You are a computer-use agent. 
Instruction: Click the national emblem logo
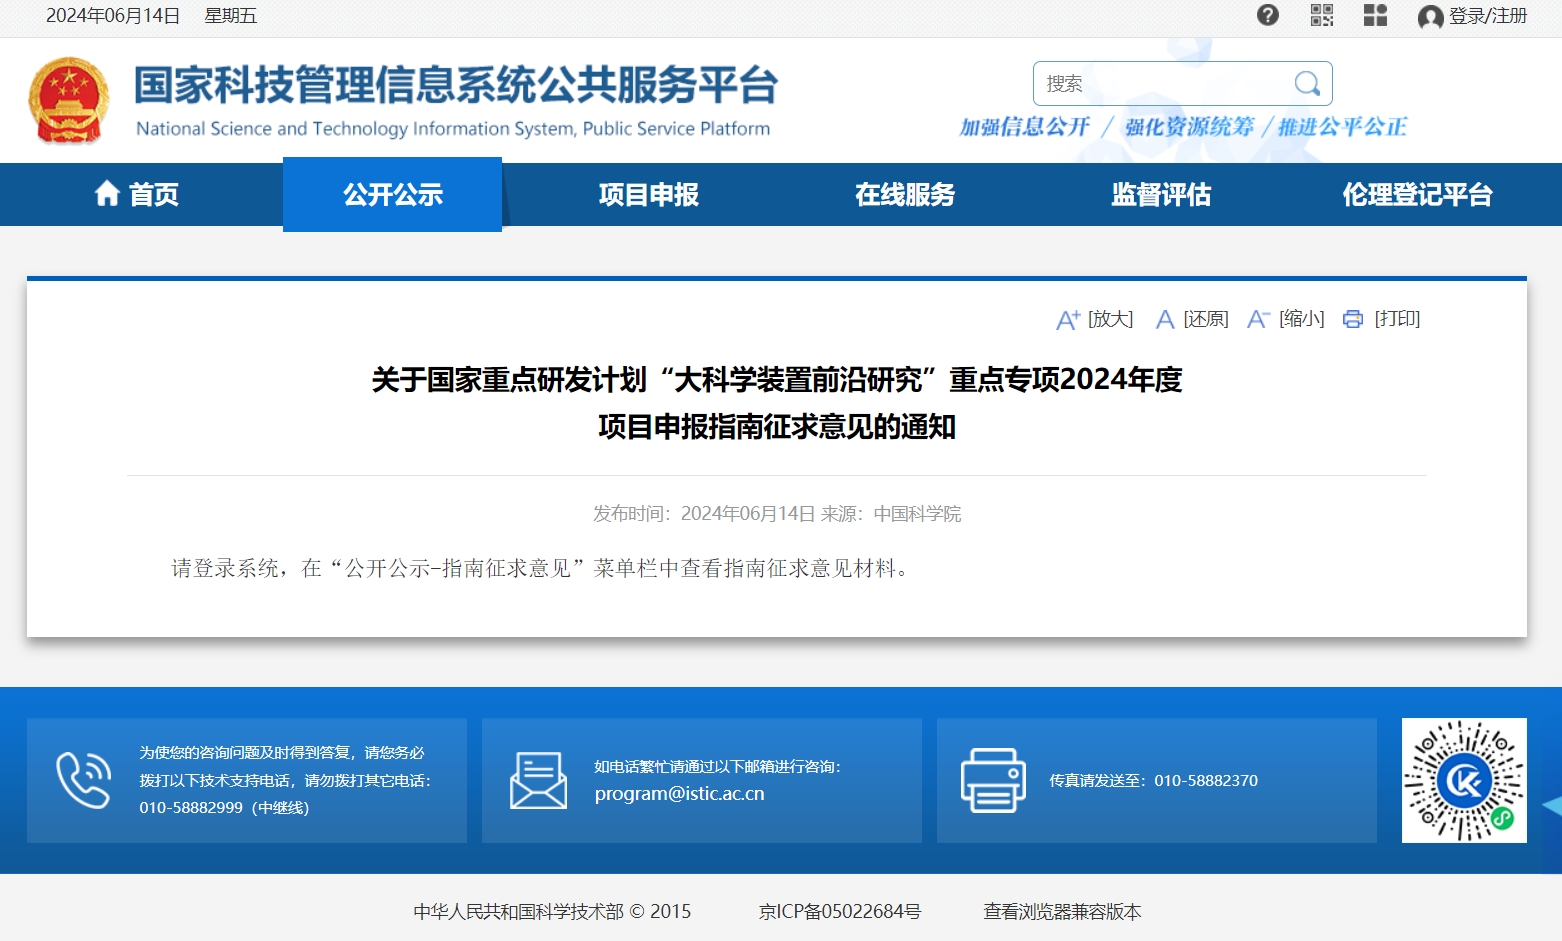point(68,100)
